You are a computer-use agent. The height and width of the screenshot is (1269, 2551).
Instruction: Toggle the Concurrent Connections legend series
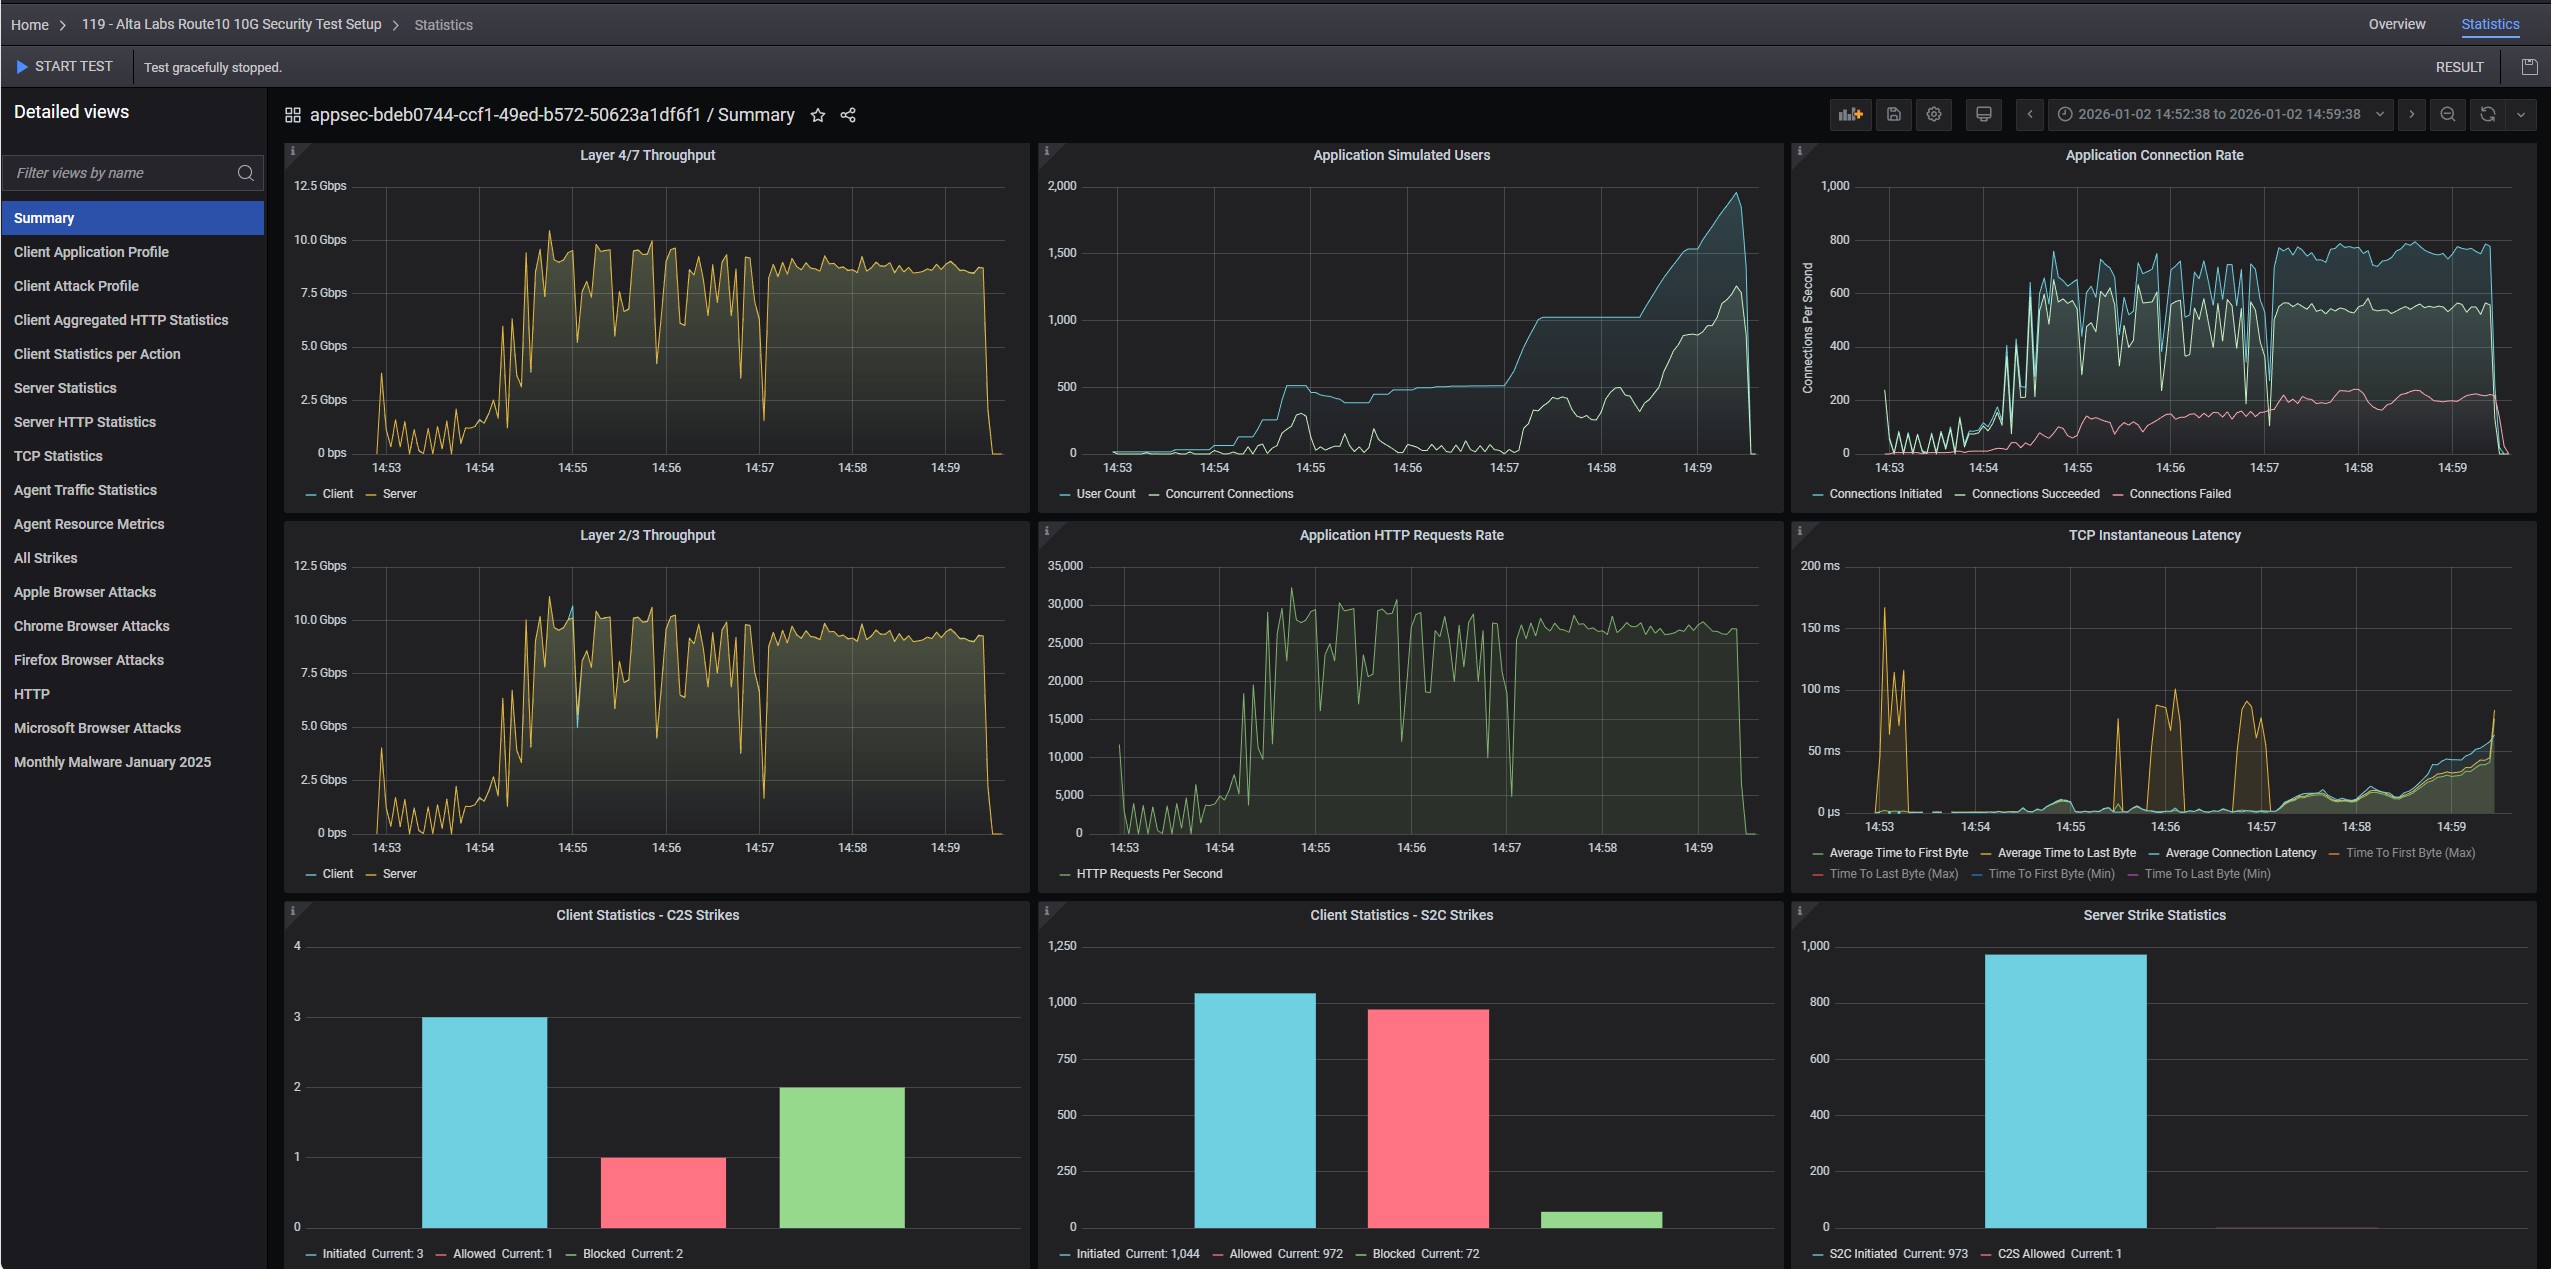pos(1228,494)
